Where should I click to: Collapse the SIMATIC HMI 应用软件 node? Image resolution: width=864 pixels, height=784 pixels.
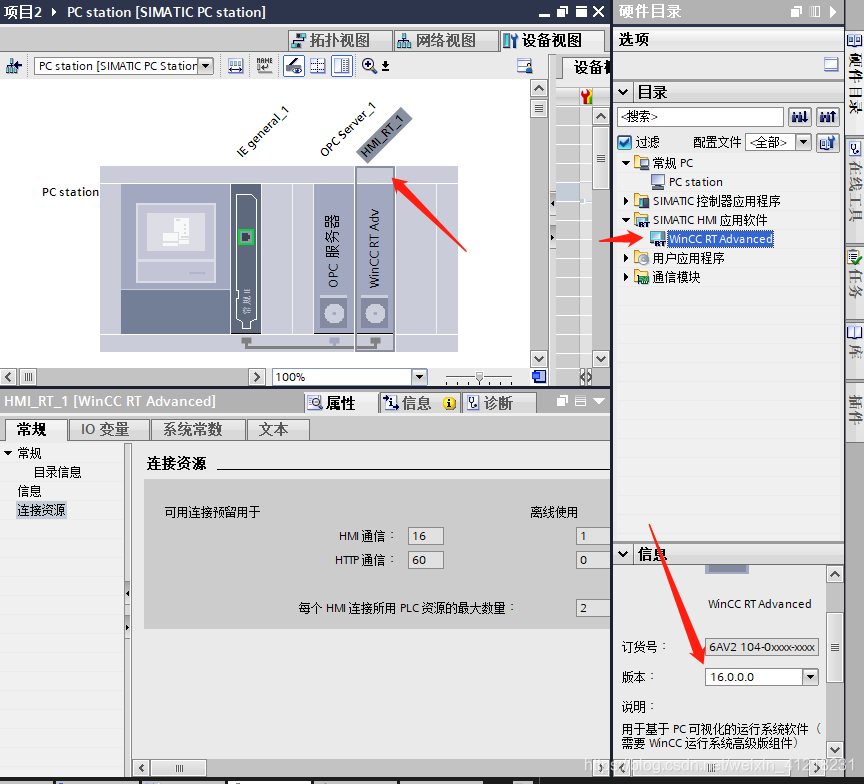coord(625,220)
